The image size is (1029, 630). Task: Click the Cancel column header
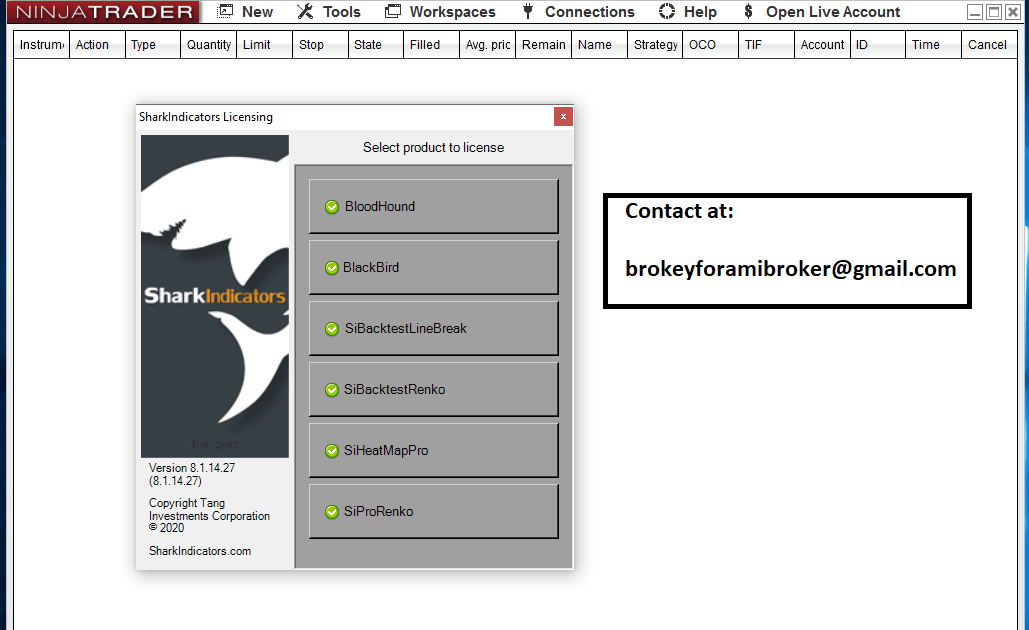click(x=989, y=45)
